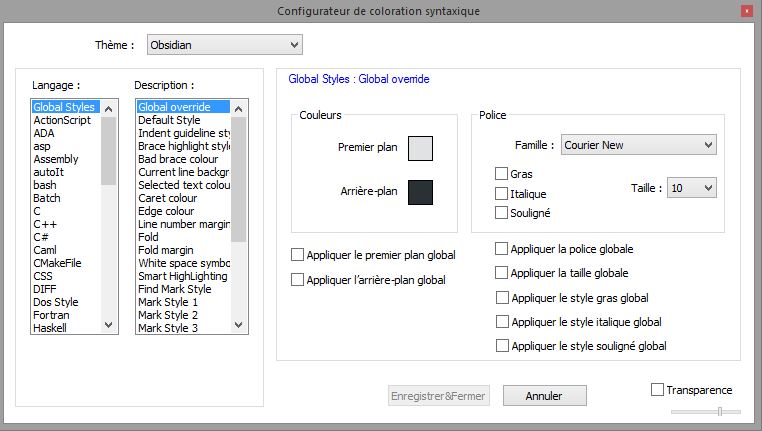The width and height of the screenshot is (762, 431).
Task: Enable the Gras checkbox
Action: [502, 174]
